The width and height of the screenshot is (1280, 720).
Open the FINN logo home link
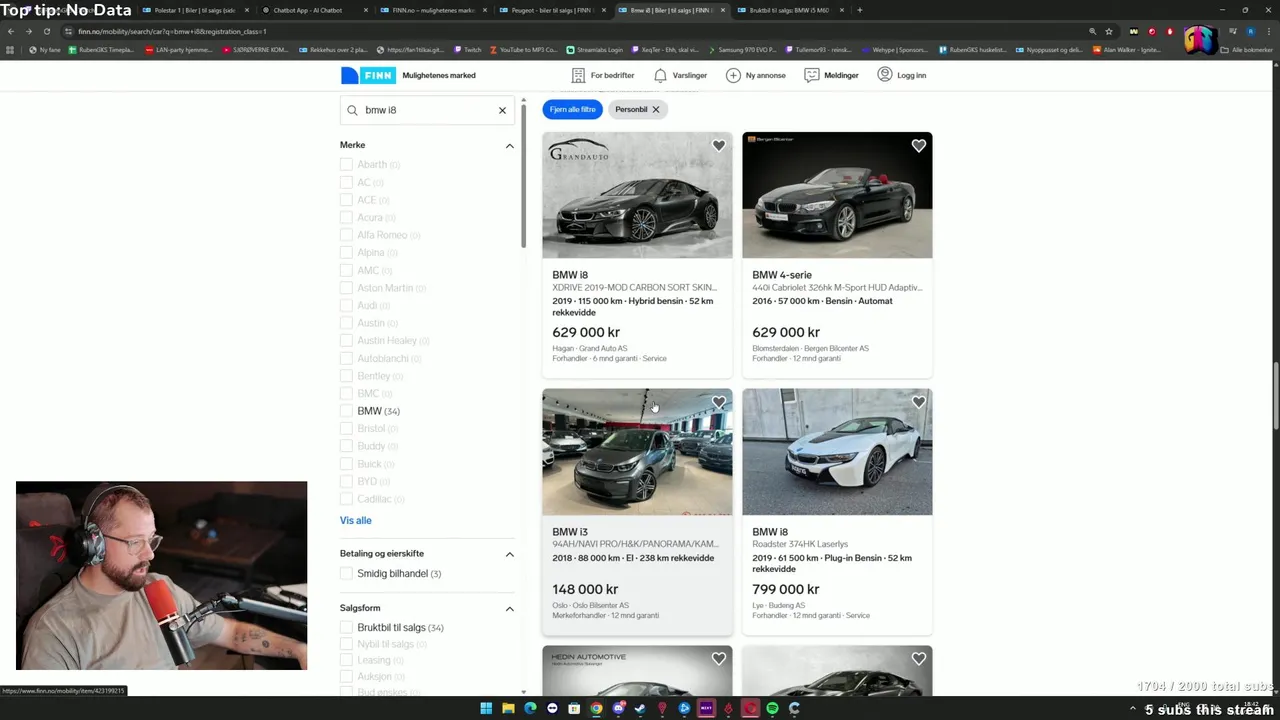click(x=368, y=75)
